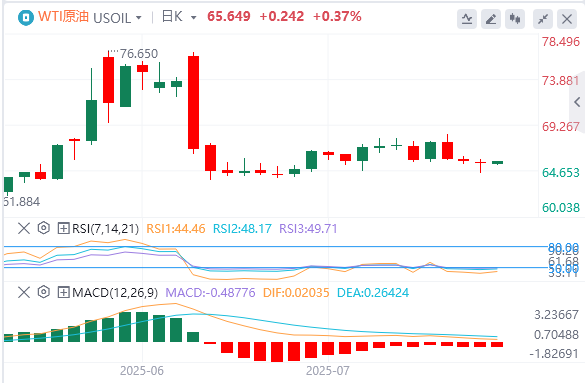Screen dimensions: 585x383
Task: Select the 日K period label
Action: point(172,17)
